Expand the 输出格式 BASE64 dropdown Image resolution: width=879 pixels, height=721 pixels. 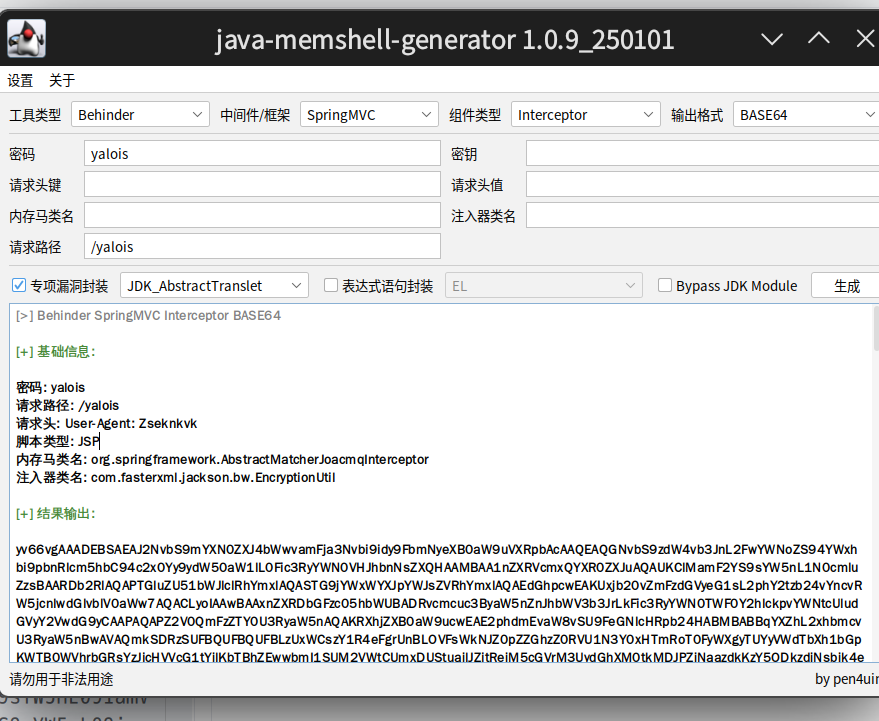806,114
